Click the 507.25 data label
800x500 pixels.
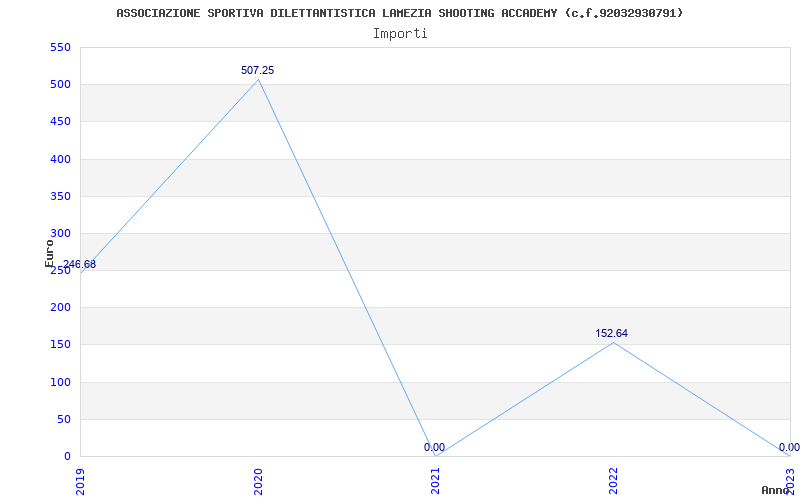coord(258,70)
